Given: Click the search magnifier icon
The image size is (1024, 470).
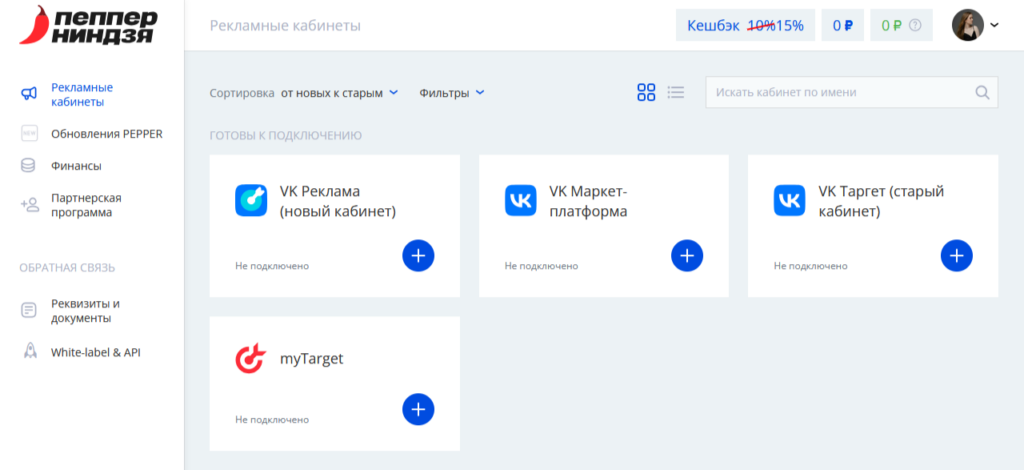Looking at the screenshot, I should pyautogui.click(x=982, y=93).
